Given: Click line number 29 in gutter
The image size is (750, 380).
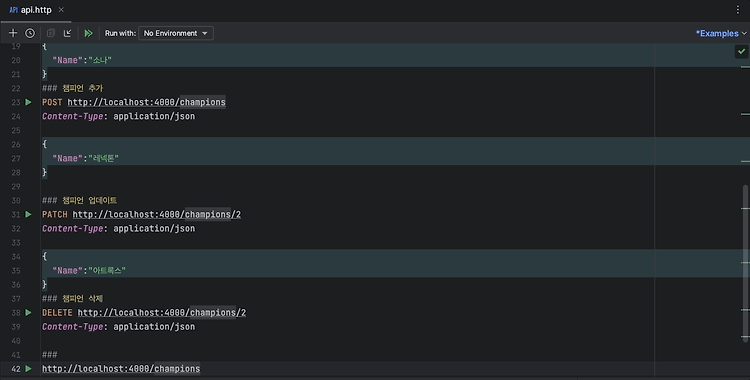Looking at the screenshot, I should (x=16, y=186).
